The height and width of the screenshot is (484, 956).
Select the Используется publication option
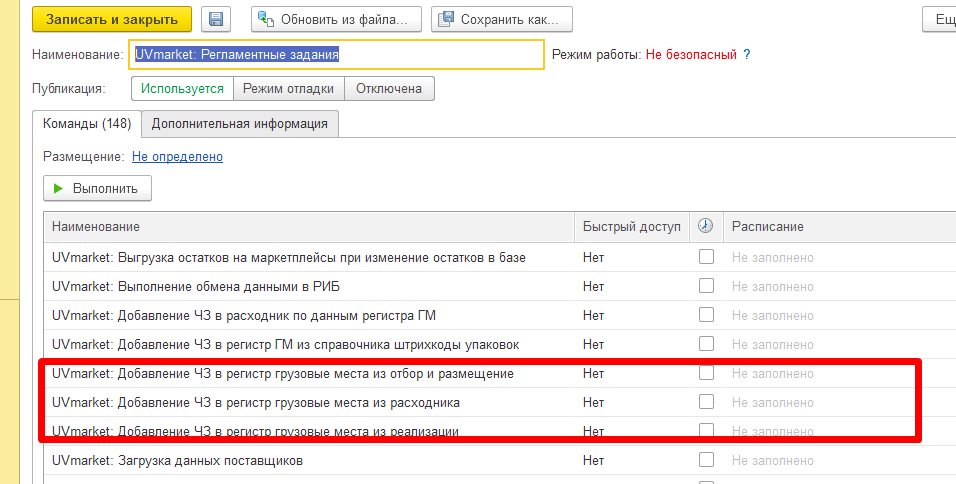(x=182, y=88)
